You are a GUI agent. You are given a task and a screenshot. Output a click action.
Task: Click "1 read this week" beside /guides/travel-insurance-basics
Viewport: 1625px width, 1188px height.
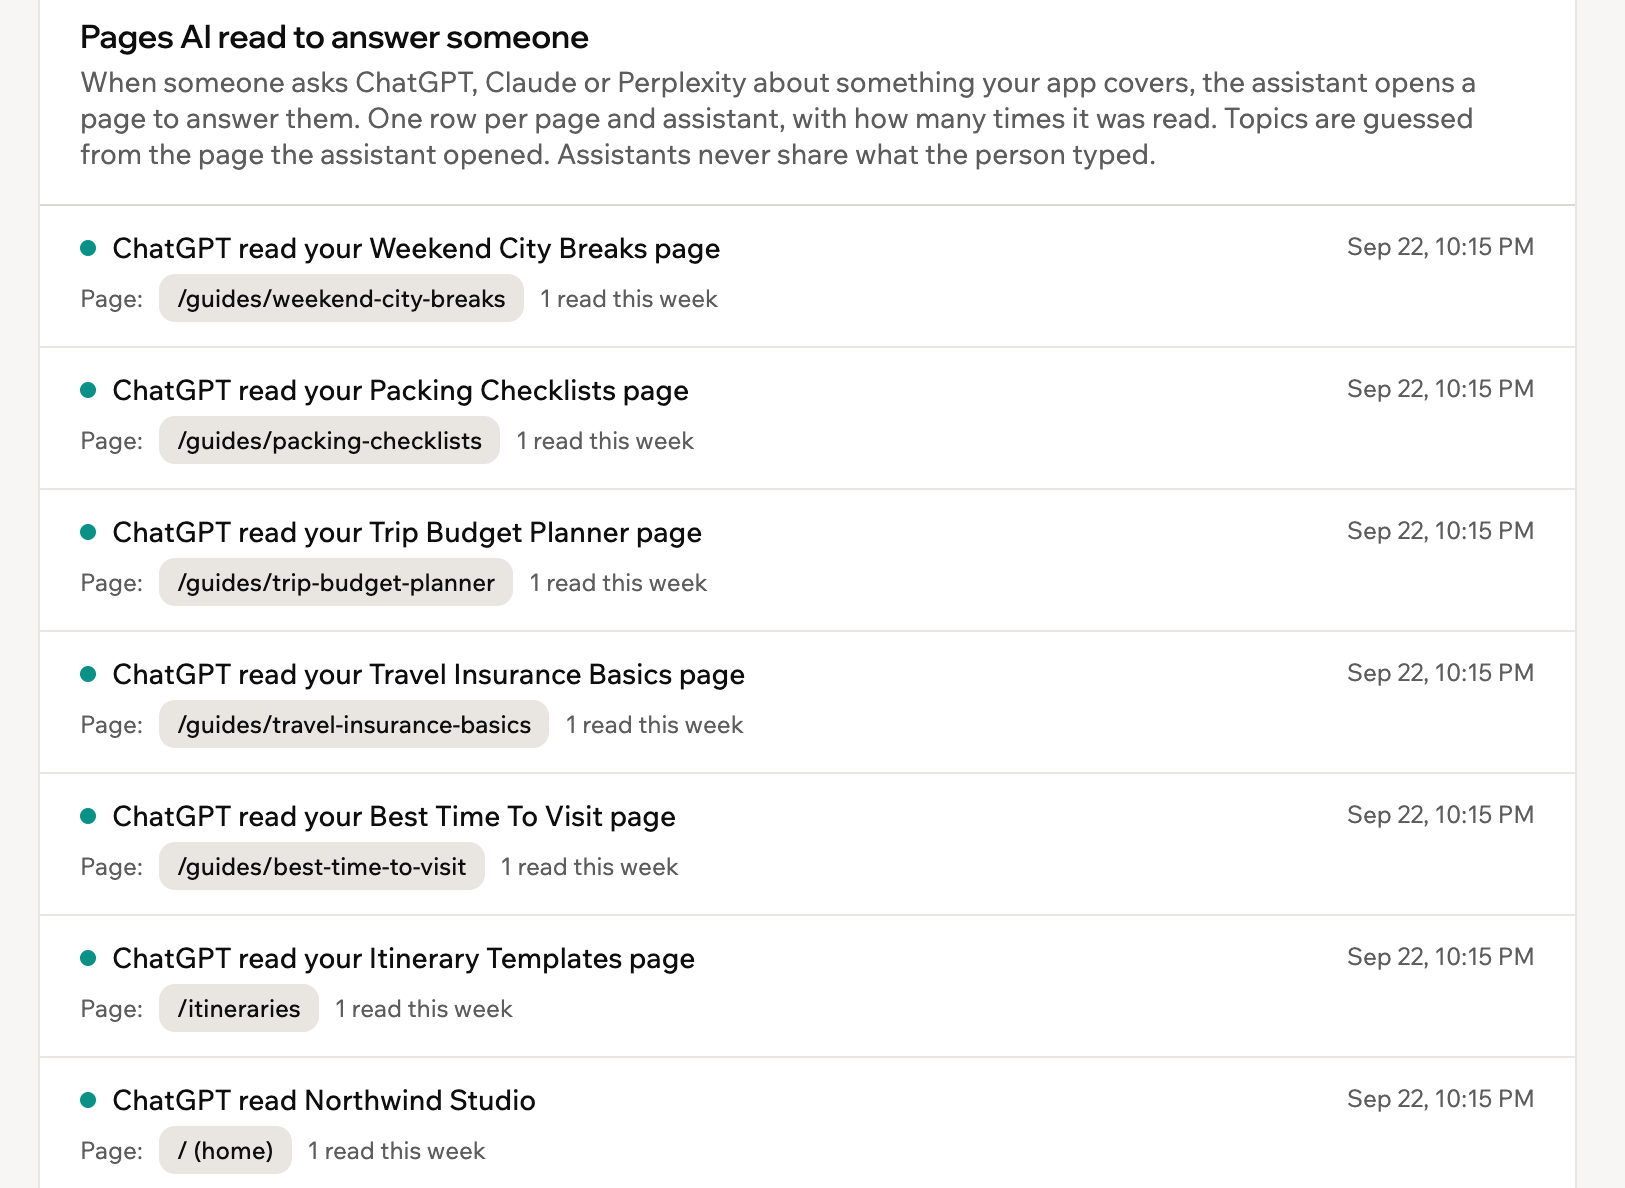pos(654,725)
